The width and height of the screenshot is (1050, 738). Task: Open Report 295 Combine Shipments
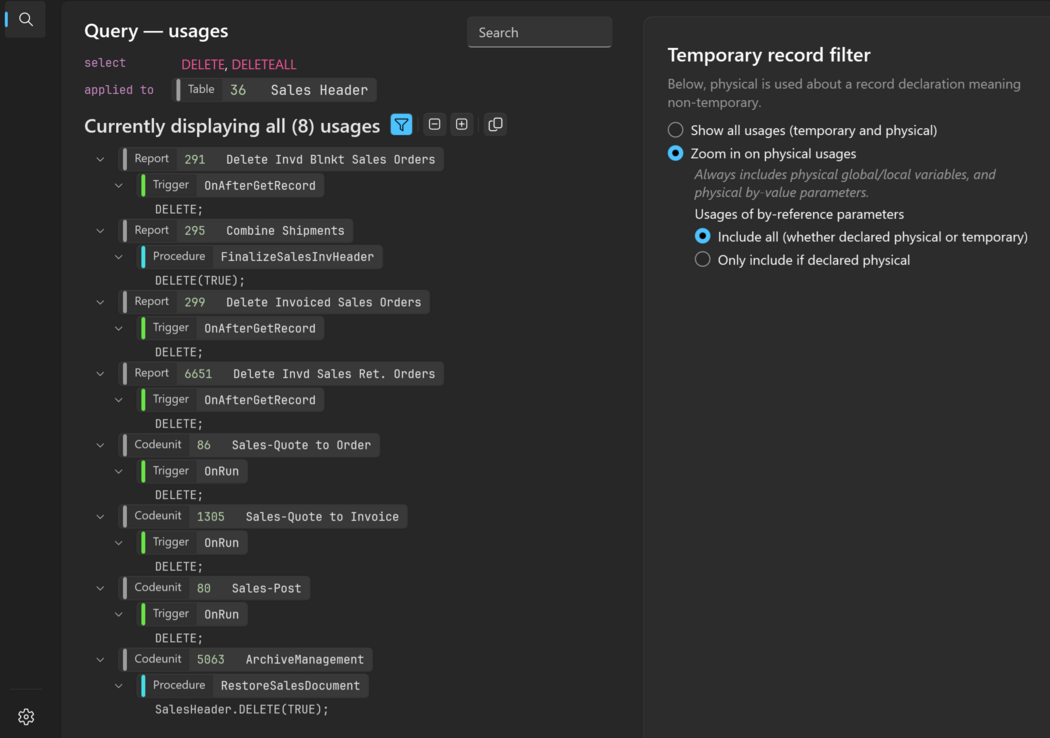click(x=236, y=230)
